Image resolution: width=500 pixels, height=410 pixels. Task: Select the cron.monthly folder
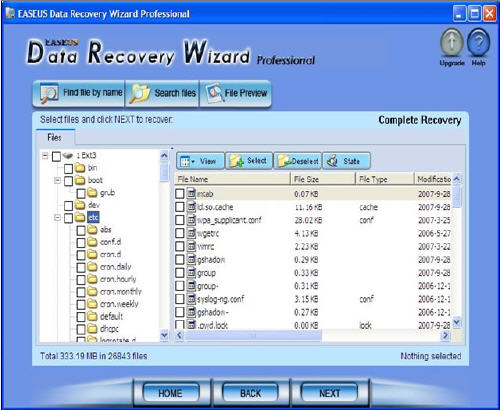tap(121, 292)
